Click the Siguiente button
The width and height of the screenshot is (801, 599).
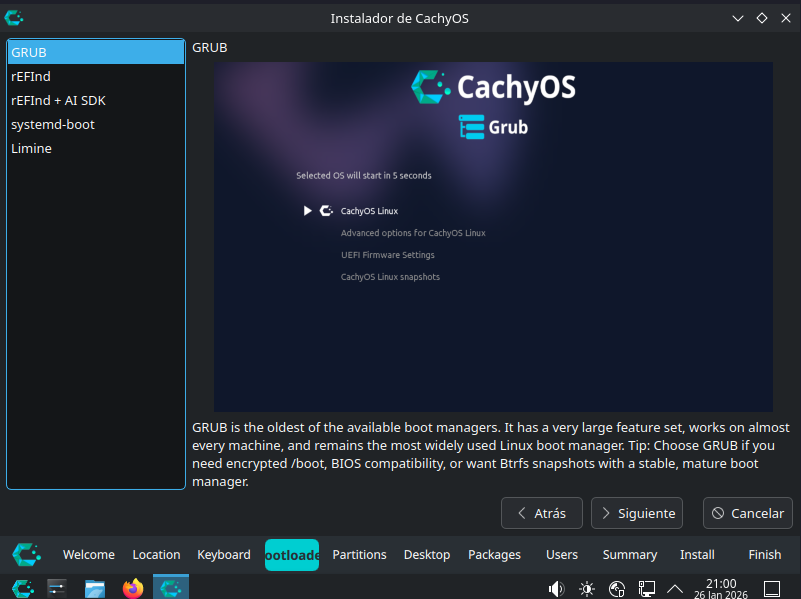coord(637,513)
